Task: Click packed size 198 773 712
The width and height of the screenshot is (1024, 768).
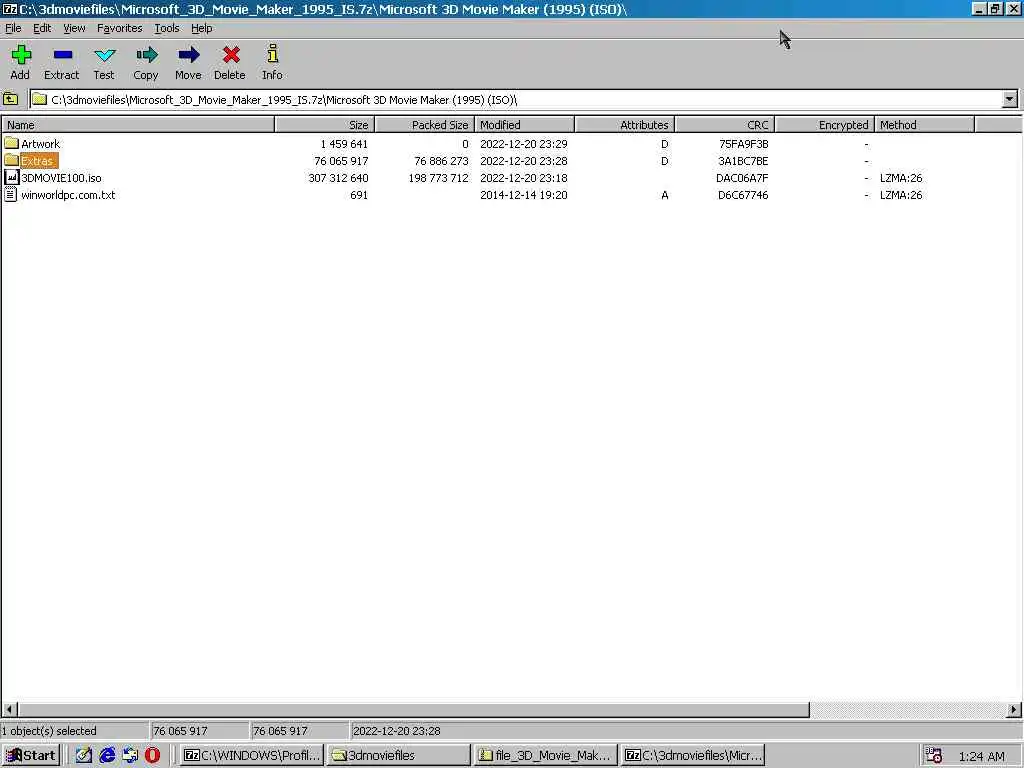Action: [438, 178]
